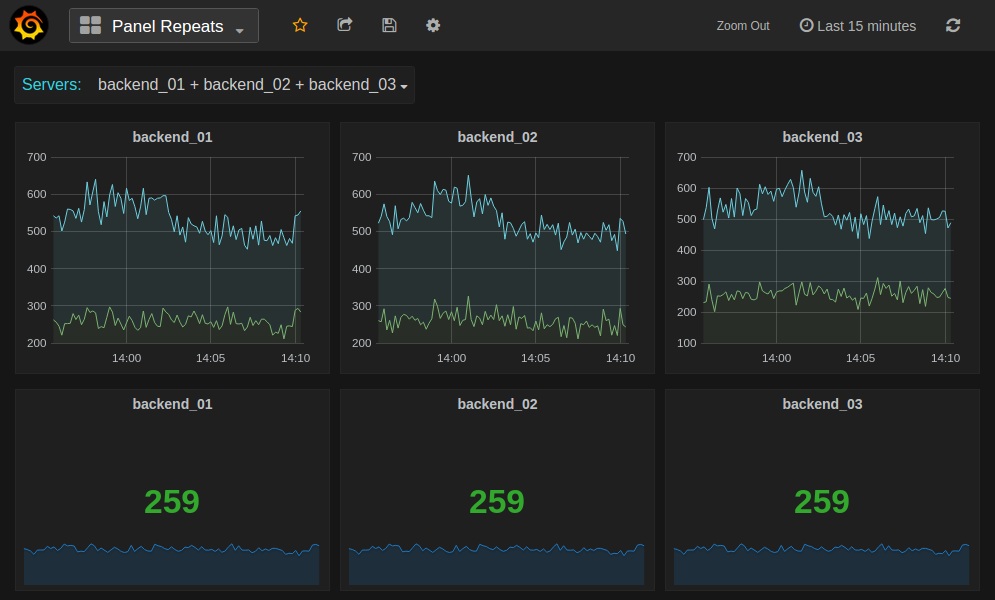Click the clock icon in time picker
Image resolution: width=995 pixels, height=600 pixels.
pyautogui.click(x=806, y=25)
